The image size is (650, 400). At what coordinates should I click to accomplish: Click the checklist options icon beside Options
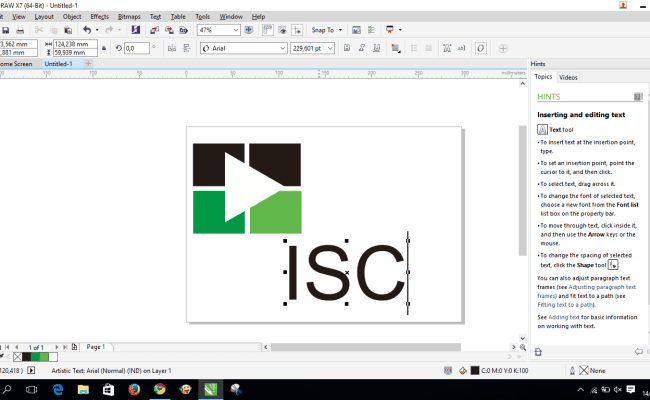click(371, 30)
